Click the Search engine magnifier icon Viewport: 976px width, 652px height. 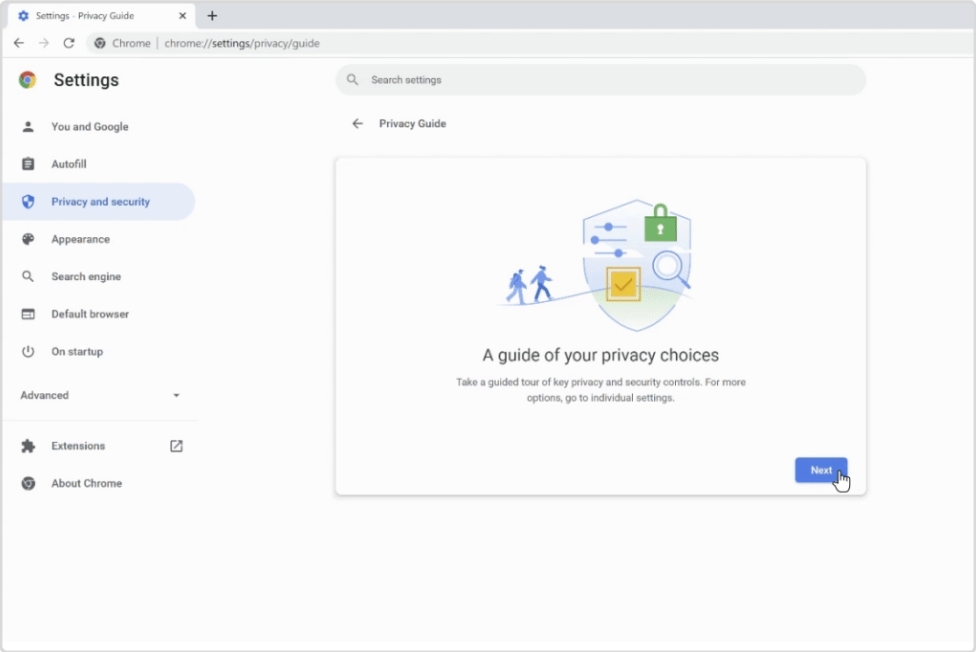coord(28,276)
